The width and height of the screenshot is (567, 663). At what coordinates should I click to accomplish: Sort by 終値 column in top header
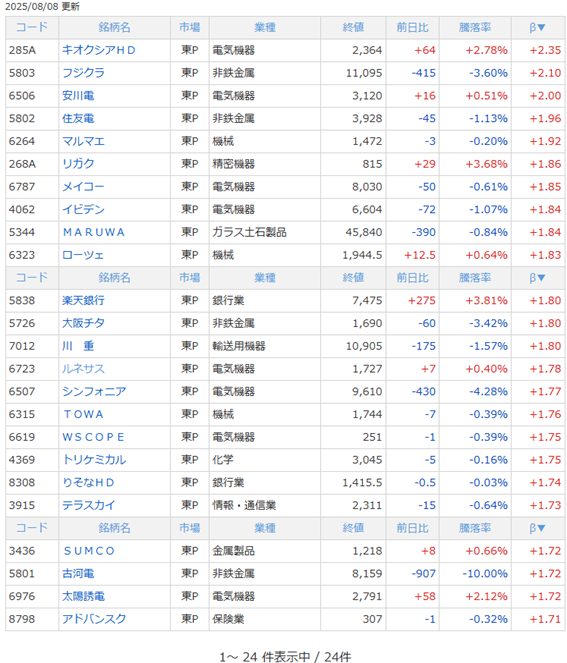(x=353, y=27)
